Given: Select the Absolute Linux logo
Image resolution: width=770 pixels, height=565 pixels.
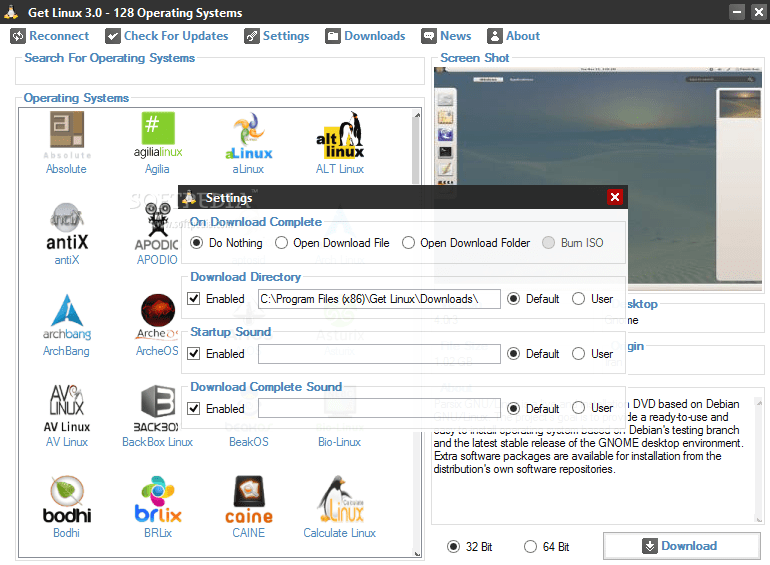Looking at the screenshot, I should click(x=67, y=135).
